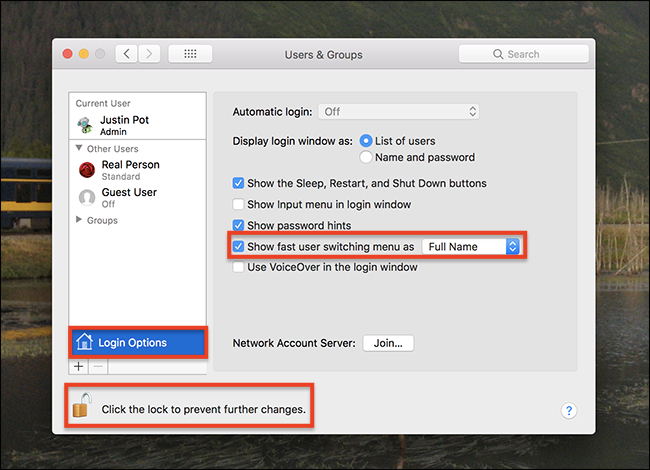Click the Join... button

(388, 343)
